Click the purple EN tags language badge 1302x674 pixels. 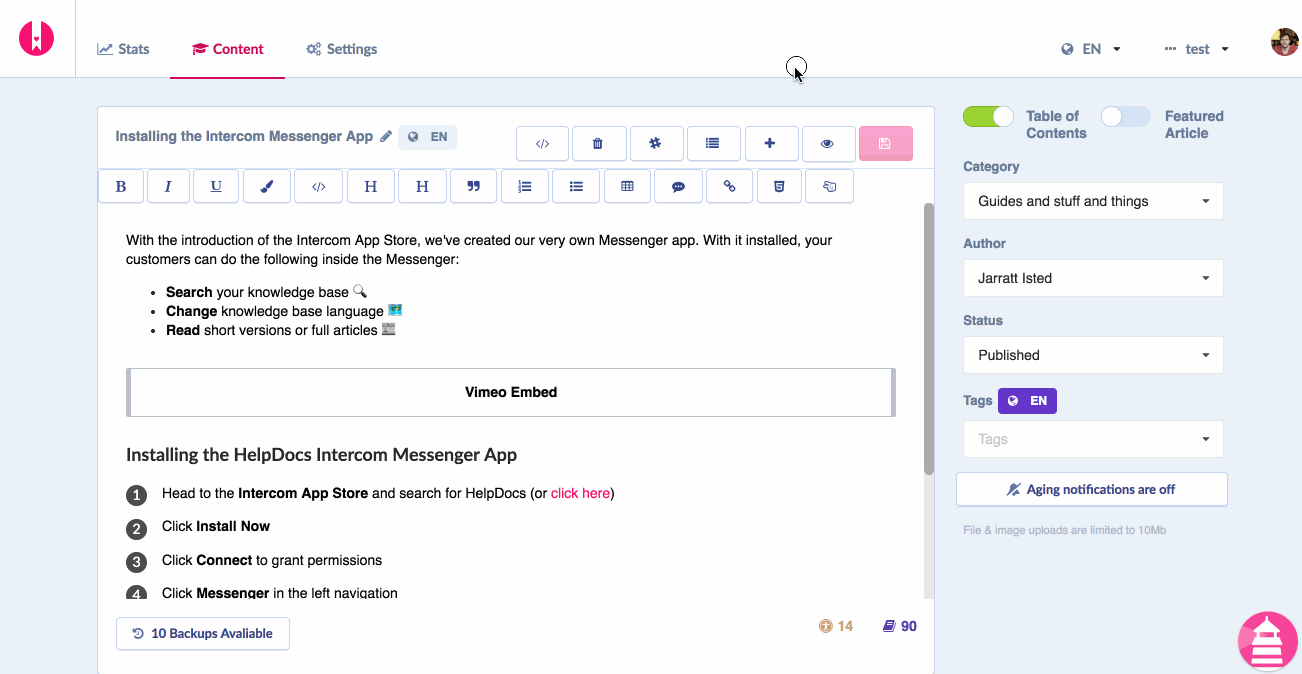tap(1027, 401)
